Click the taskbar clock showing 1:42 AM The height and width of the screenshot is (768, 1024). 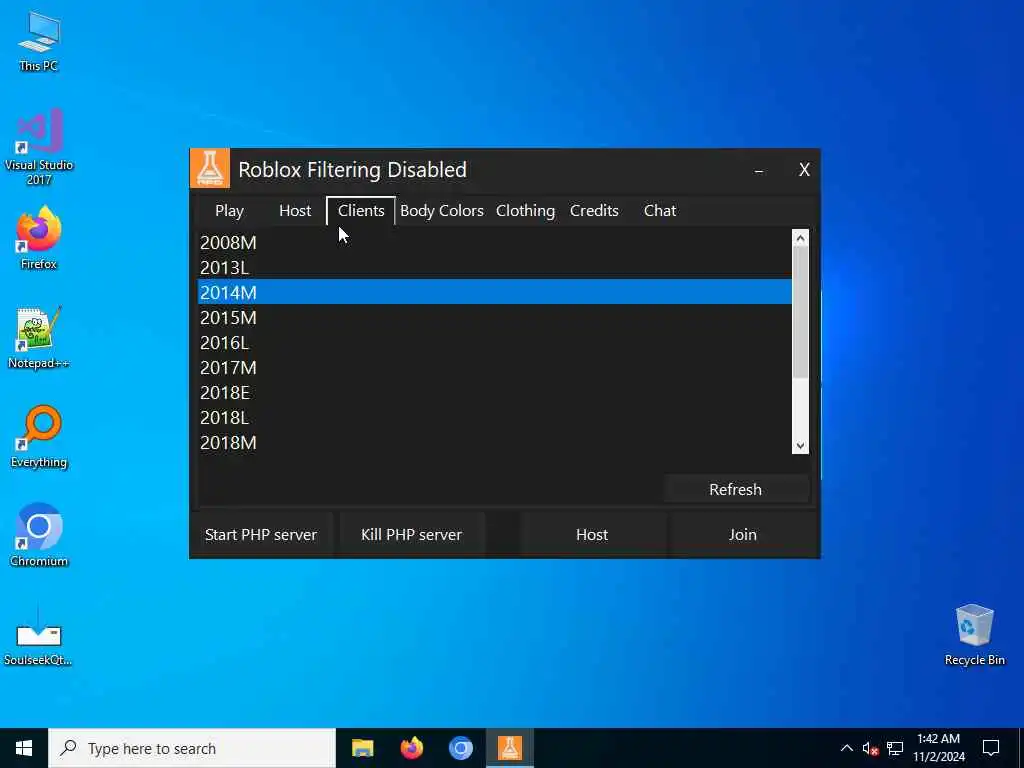[x=938, y=748]
